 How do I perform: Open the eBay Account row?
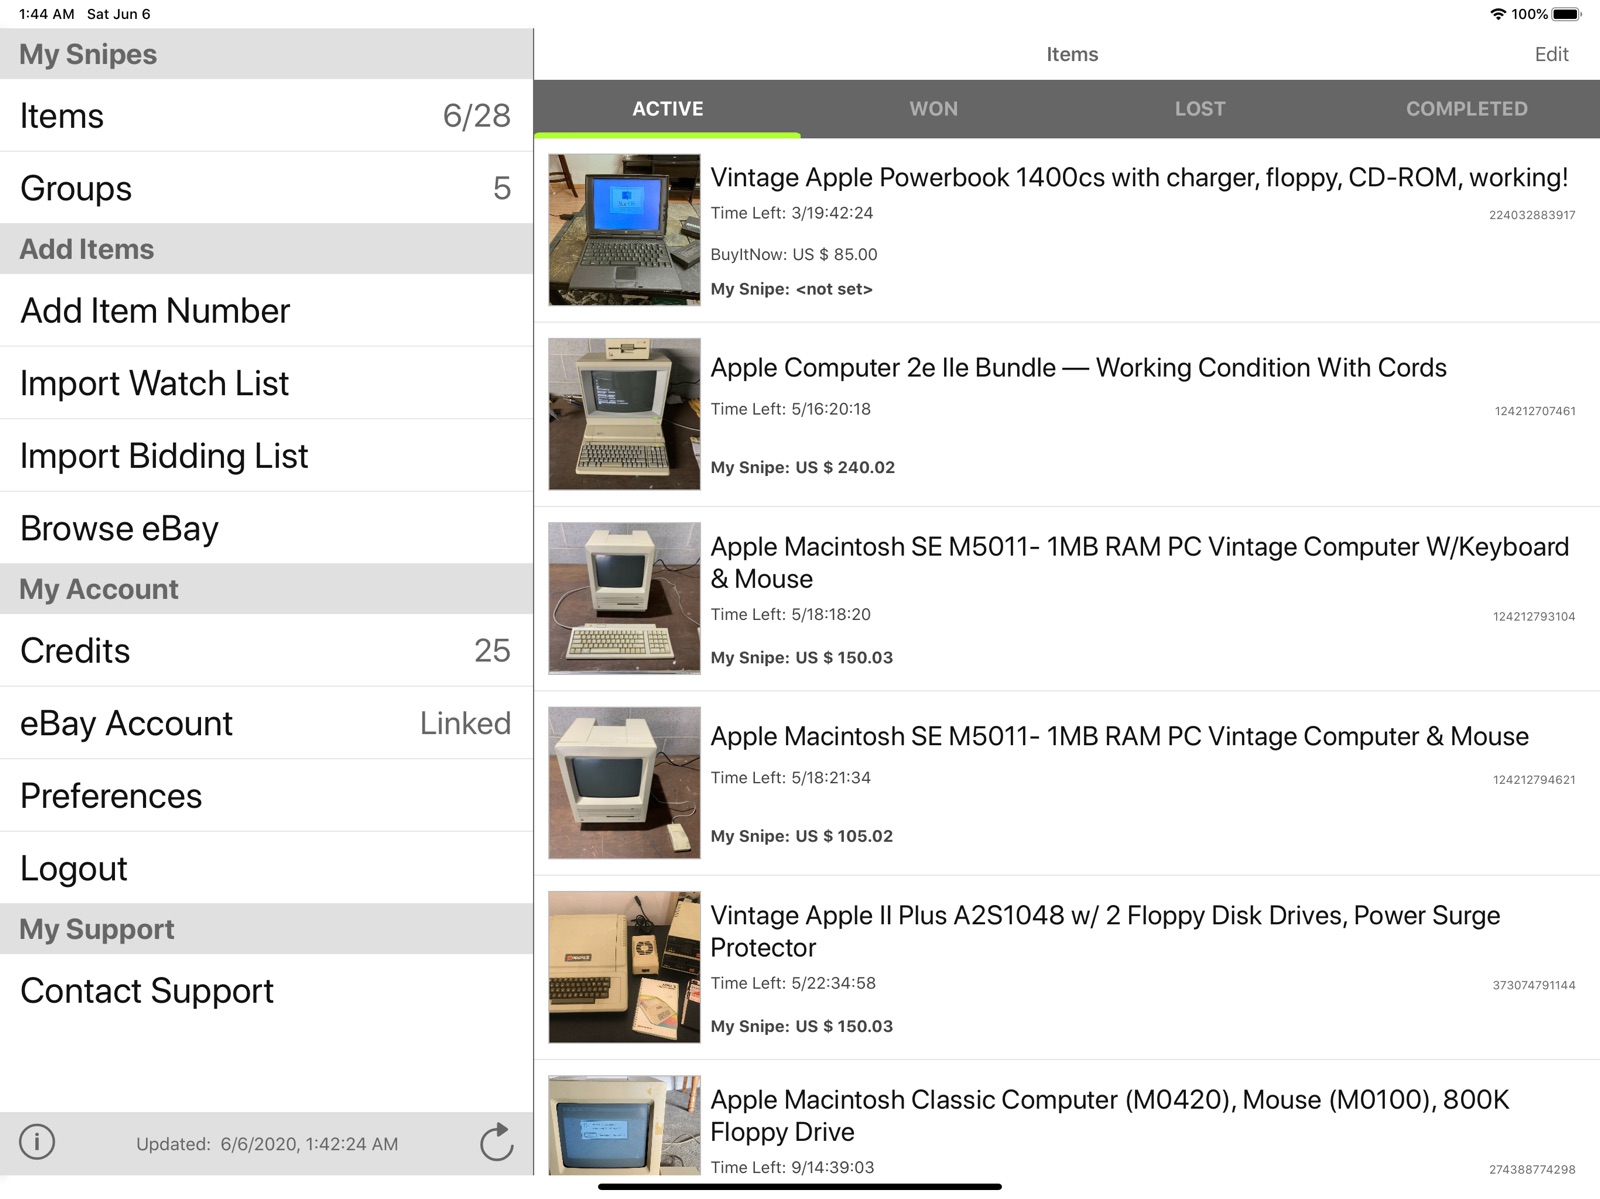click(266, 723)
